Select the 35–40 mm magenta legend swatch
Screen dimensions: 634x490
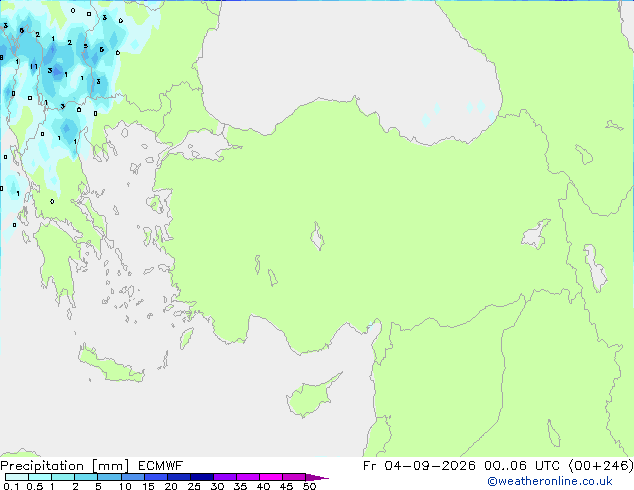(247, 477)
